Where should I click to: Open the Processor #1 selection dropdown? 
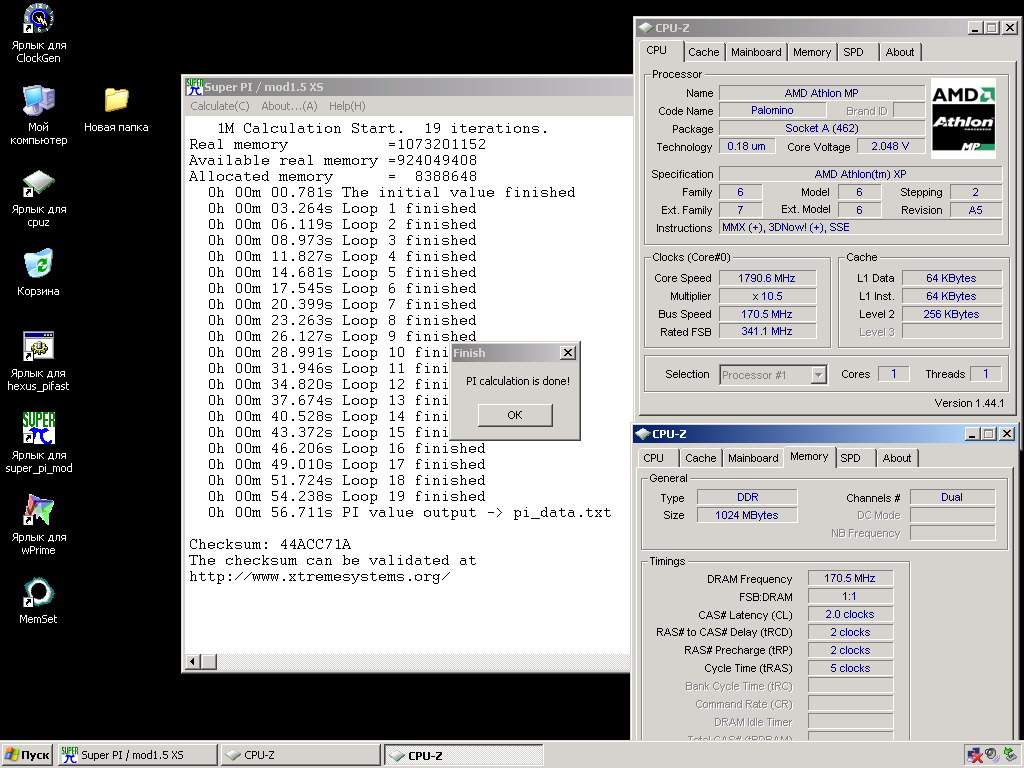(818, 375)
